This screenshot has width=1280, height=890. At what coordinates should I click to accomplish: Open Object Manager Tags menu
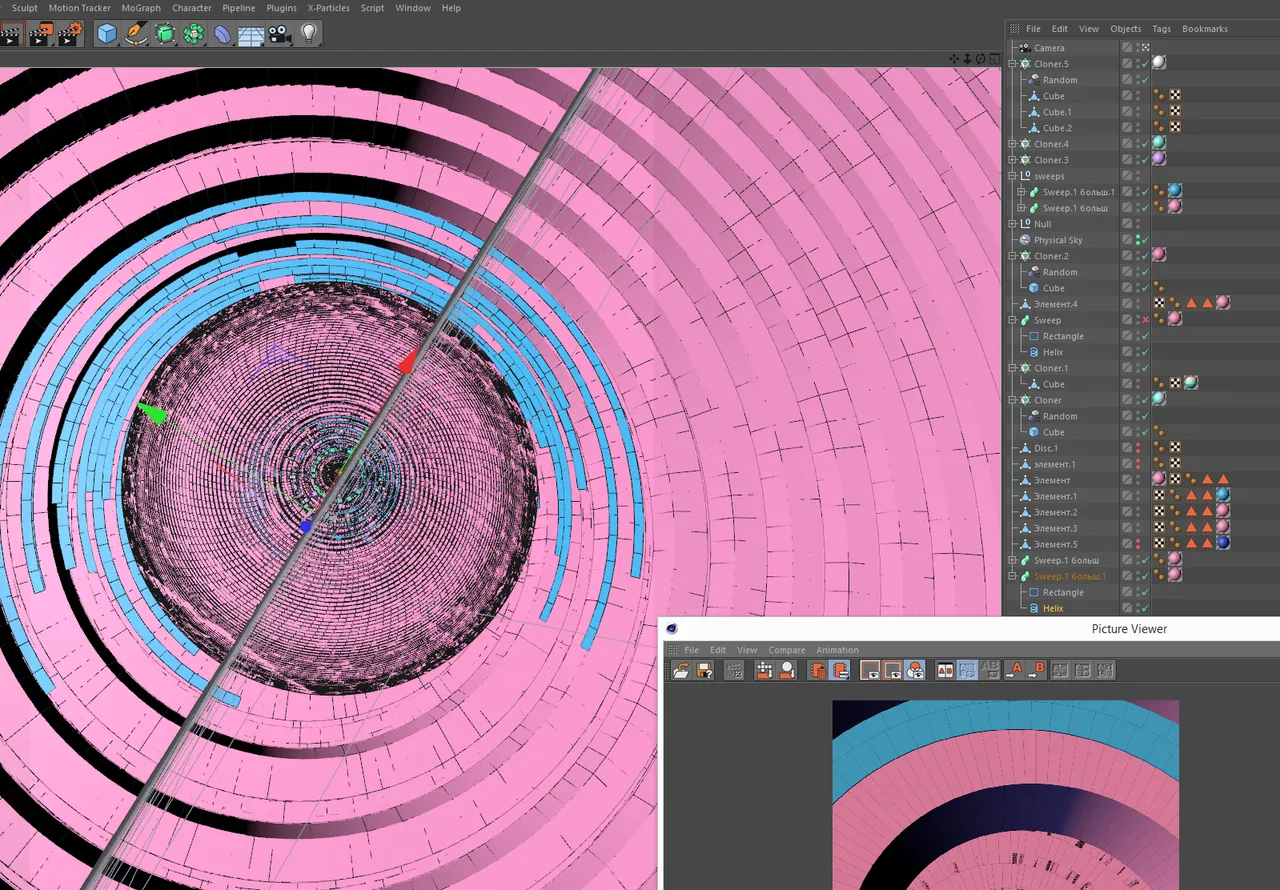1161,29
